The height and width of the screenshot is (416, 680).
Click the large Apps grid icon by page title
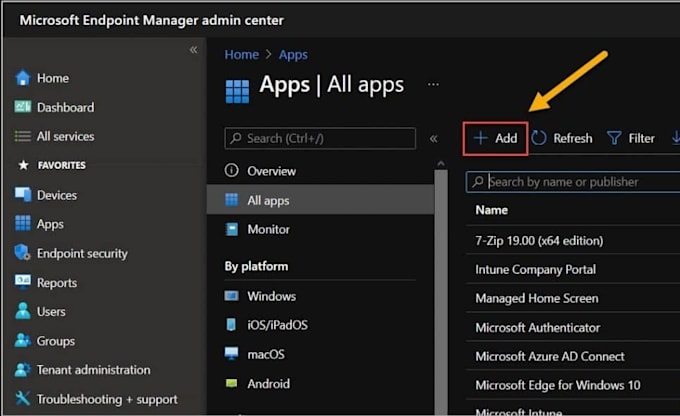coord(237,91)
